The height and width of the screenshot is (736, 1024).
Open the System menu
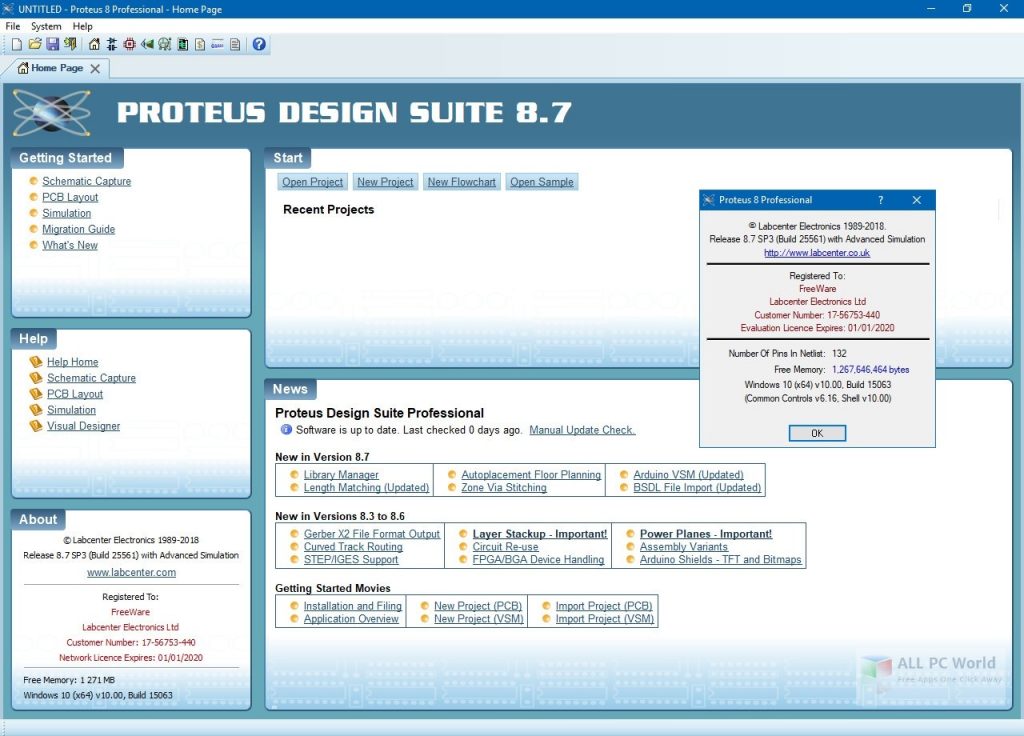46,26
